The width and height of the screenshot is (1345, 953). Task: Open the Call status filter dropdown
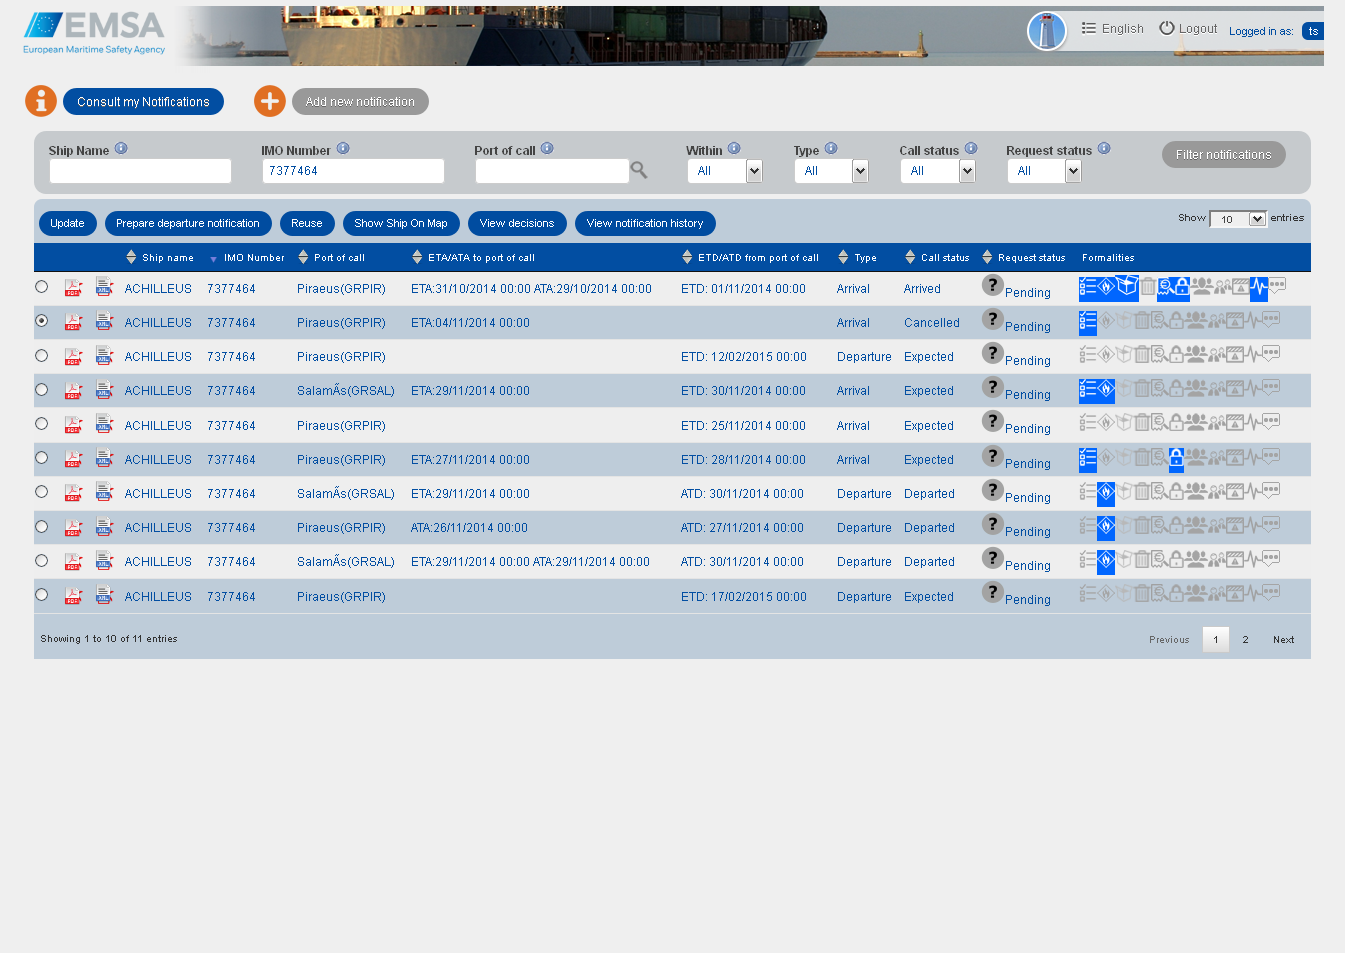(x=938, y=171)
